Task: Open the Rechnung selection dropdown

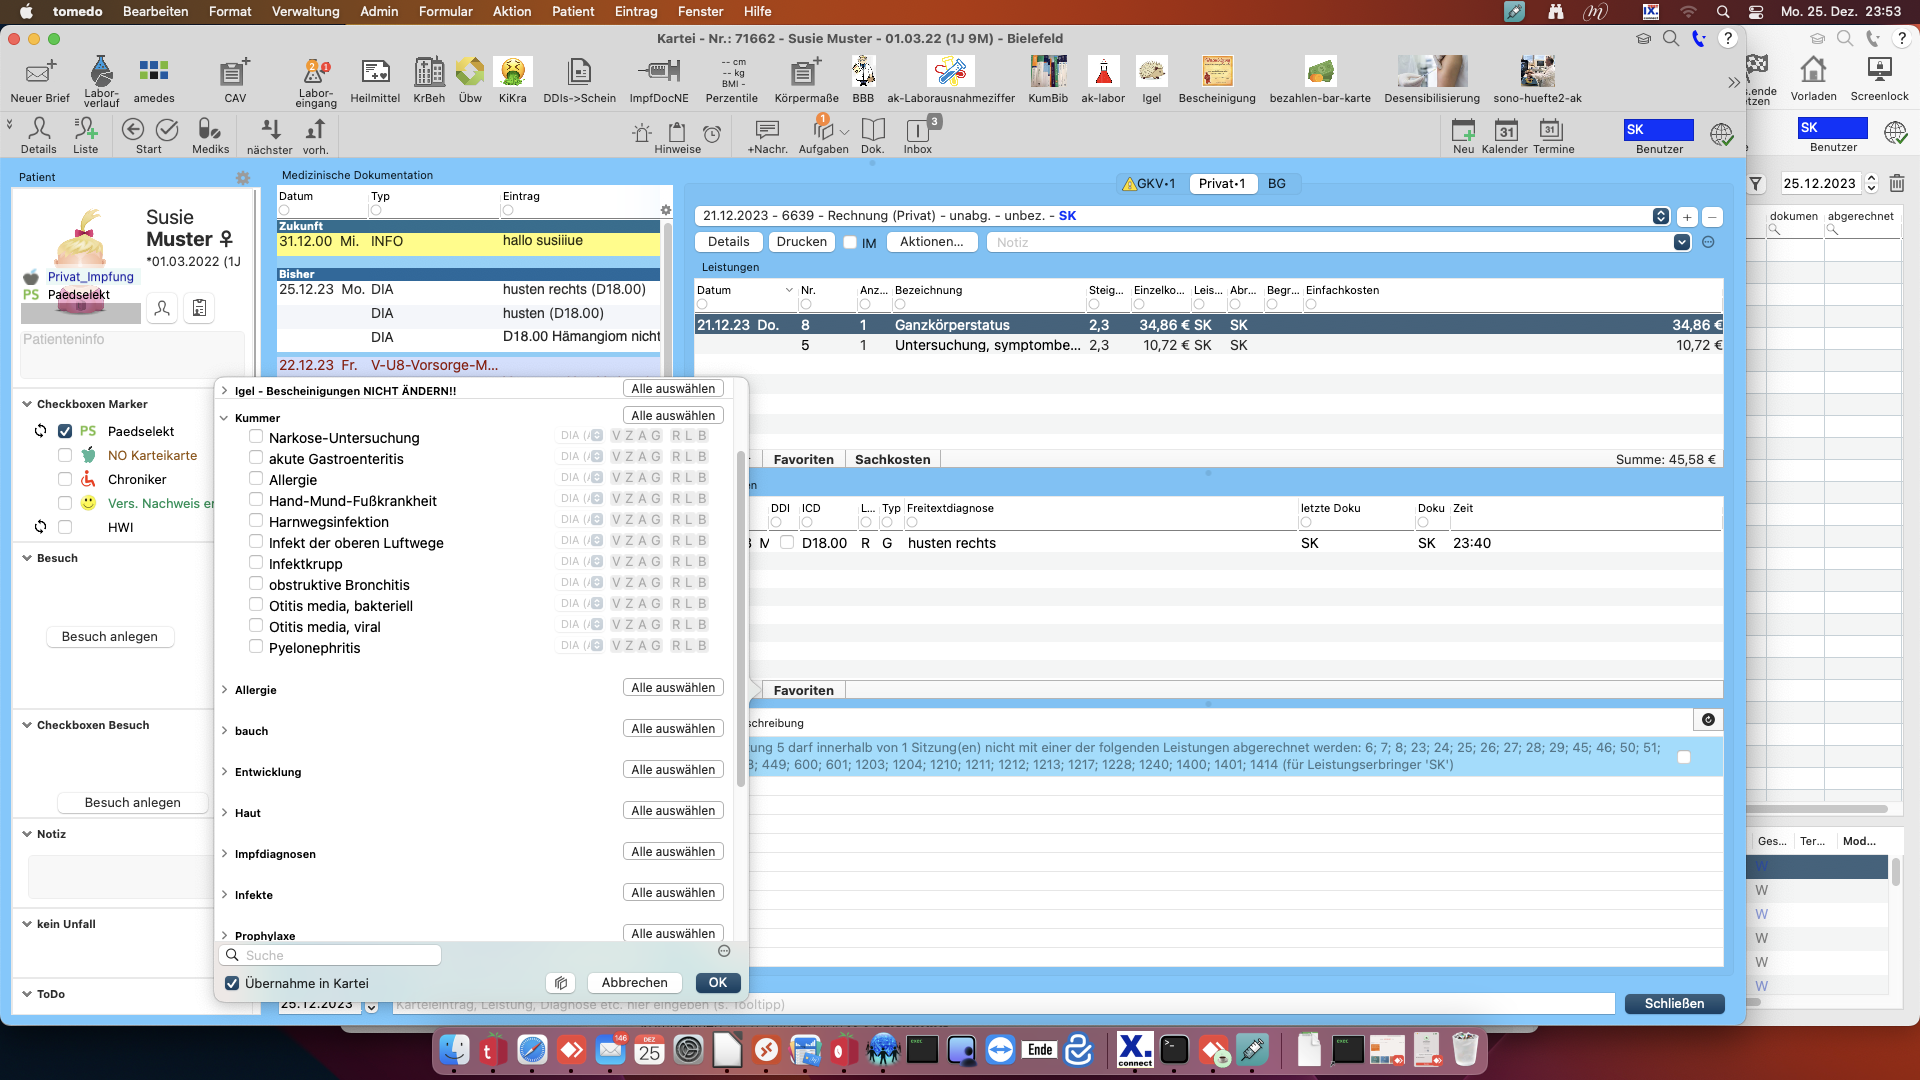Action: tap(1661, 216)
